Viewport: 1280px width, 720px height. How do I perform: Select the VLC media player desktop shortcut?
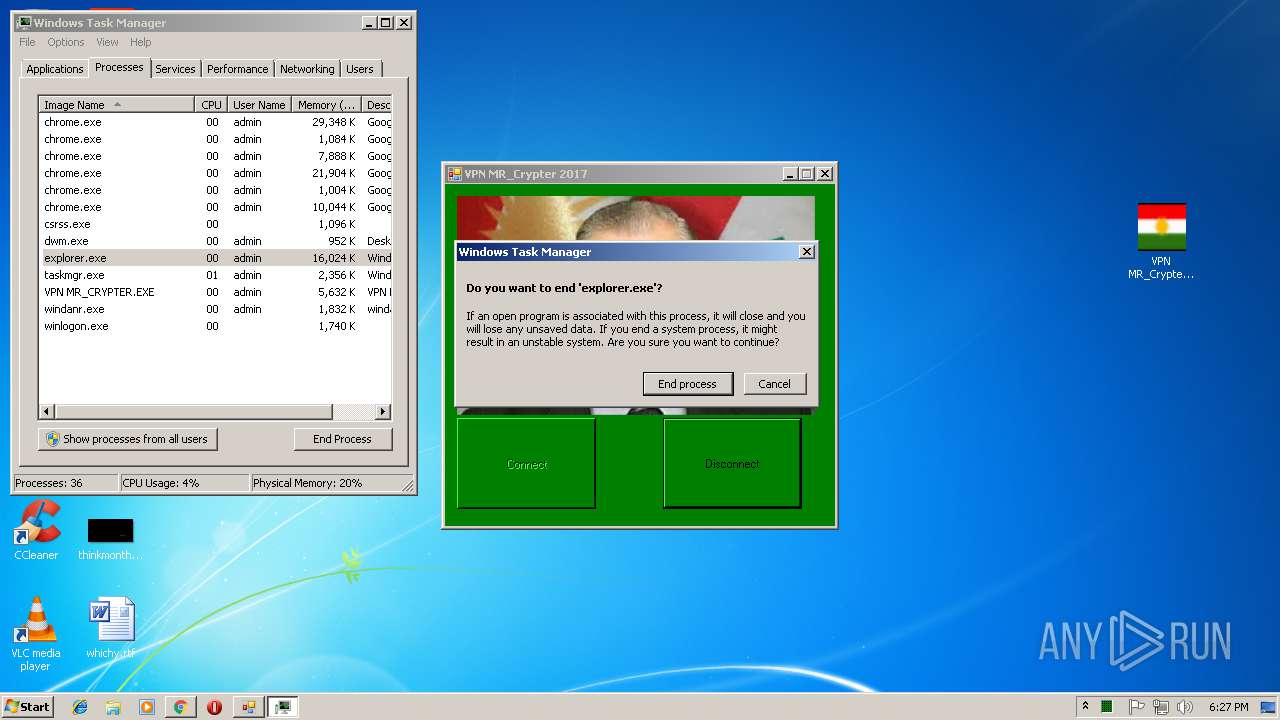point(36,634)
